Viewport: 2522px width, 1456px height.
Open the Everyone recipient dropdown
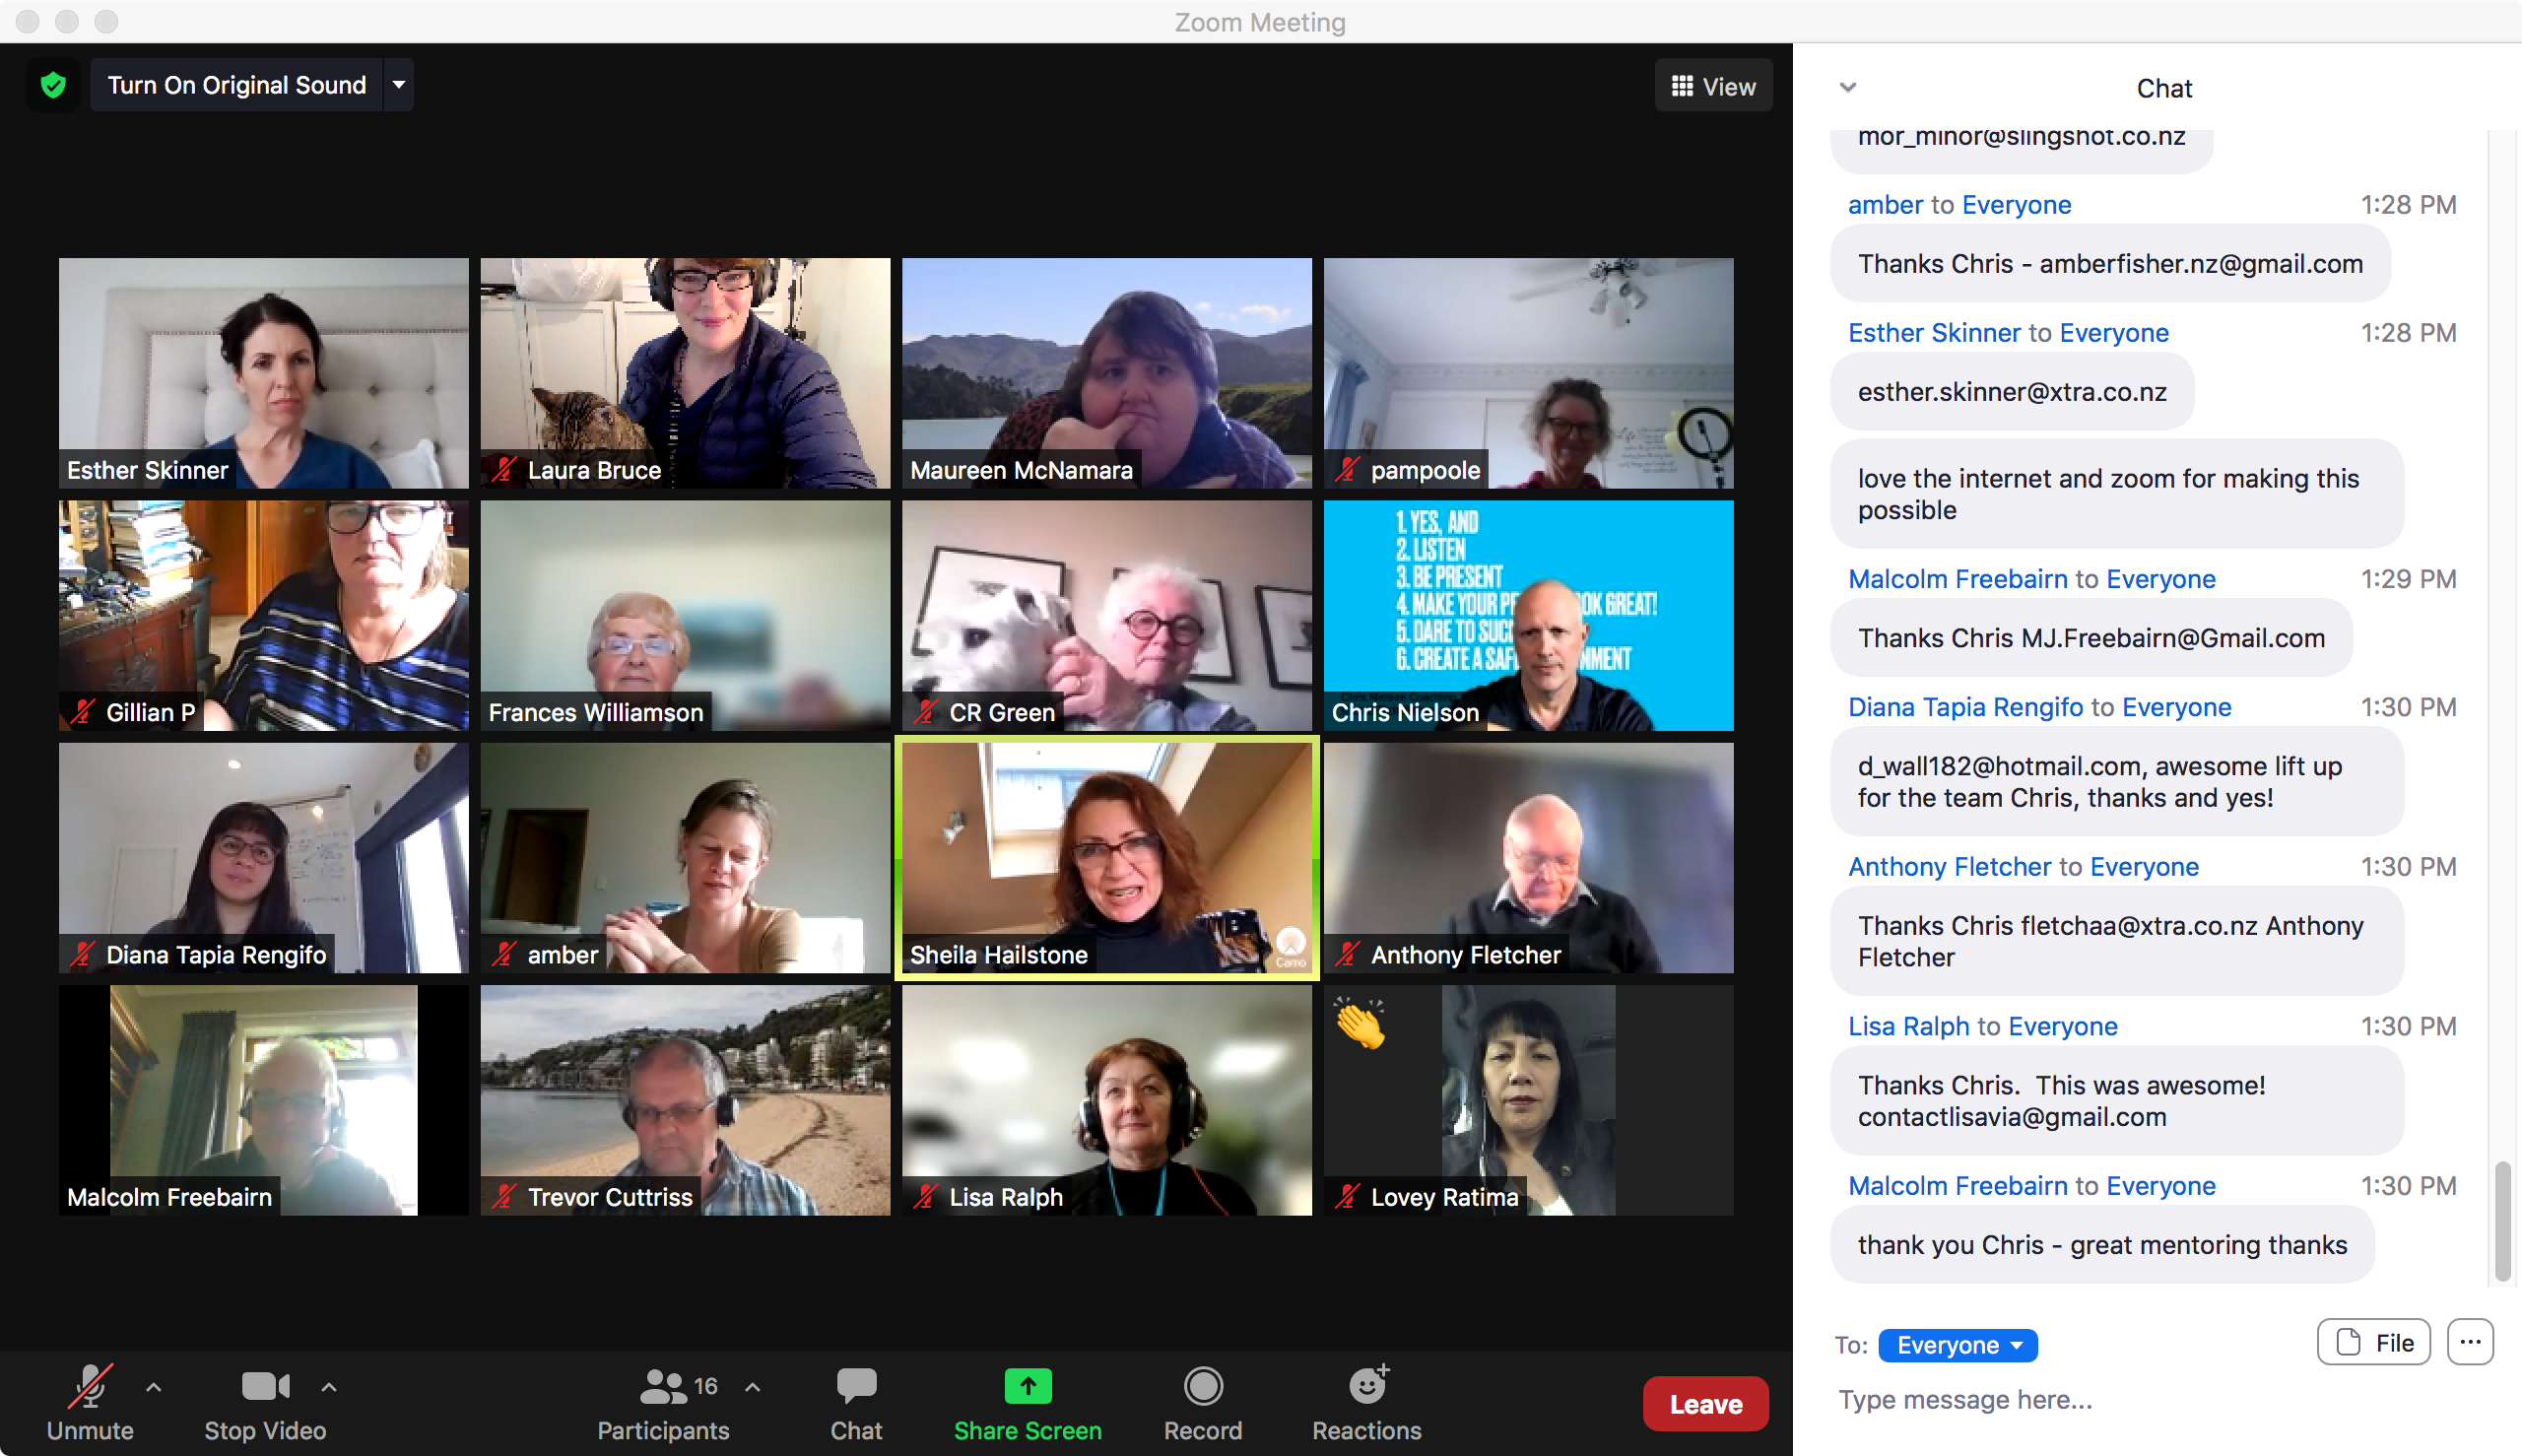click(1957, 1345)
